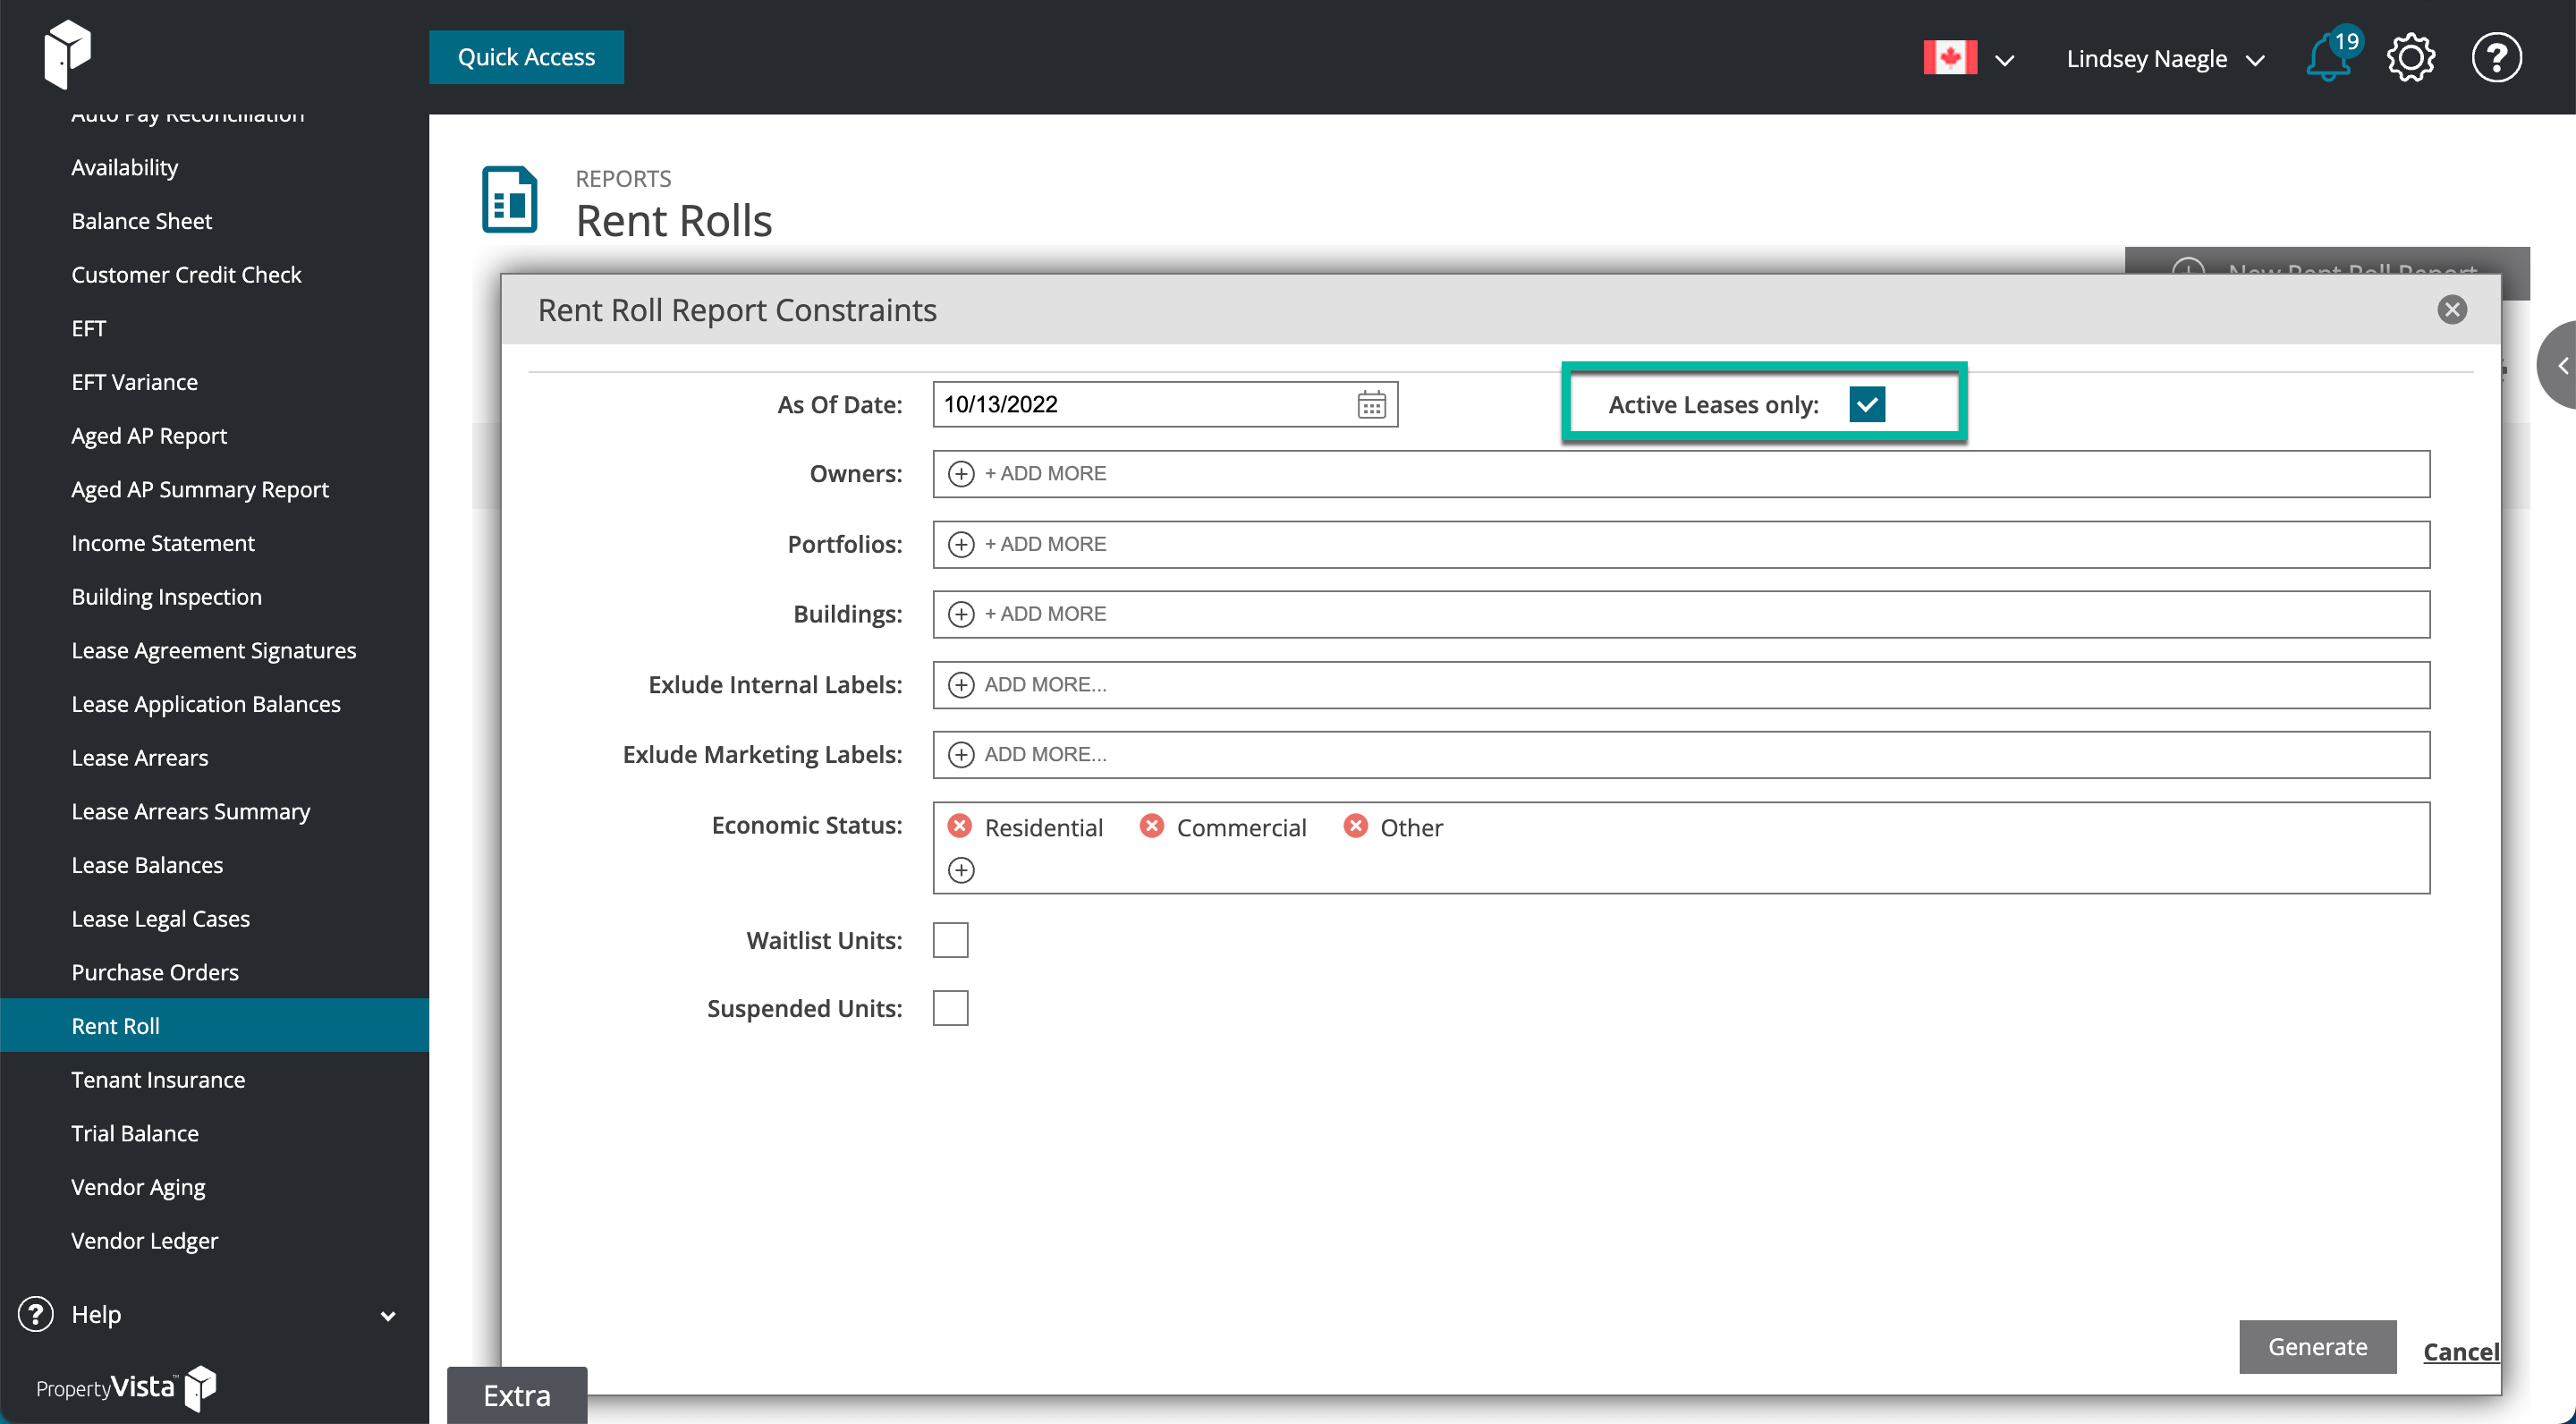Enable the Suspended Units checkbox
This screenshot has width=2576, height=1424.
[x=950, y=1008]
